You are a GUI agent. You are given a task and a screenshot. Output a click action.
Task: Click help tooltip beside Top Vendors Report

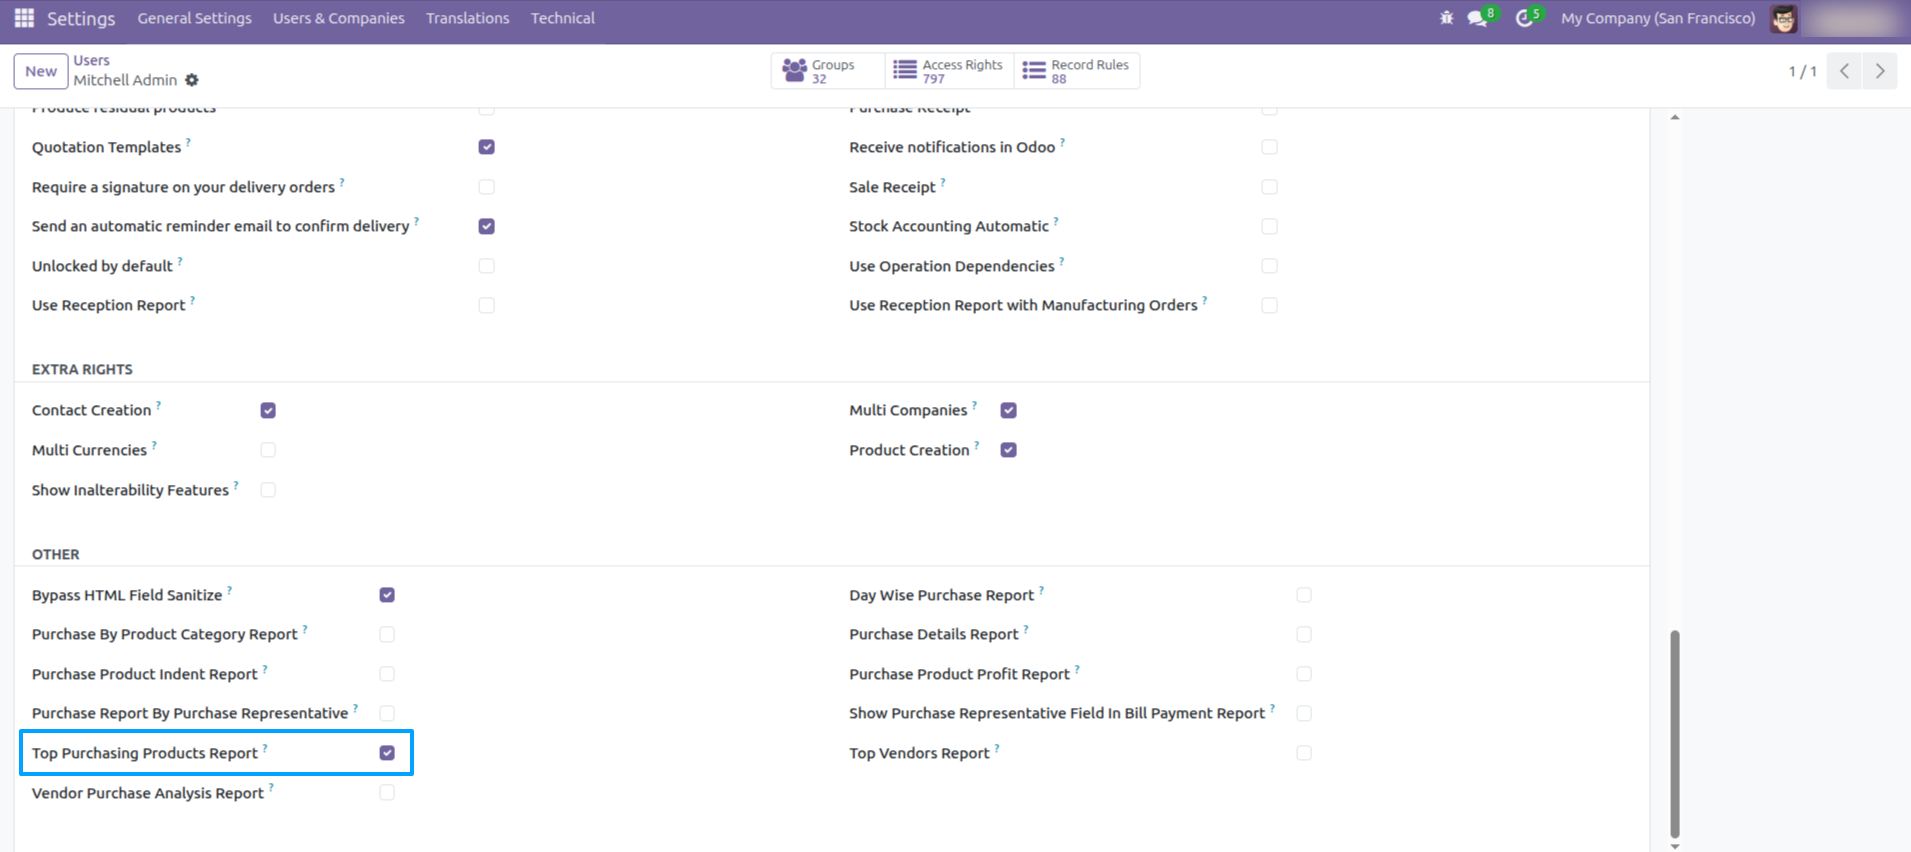pos(997,748)
